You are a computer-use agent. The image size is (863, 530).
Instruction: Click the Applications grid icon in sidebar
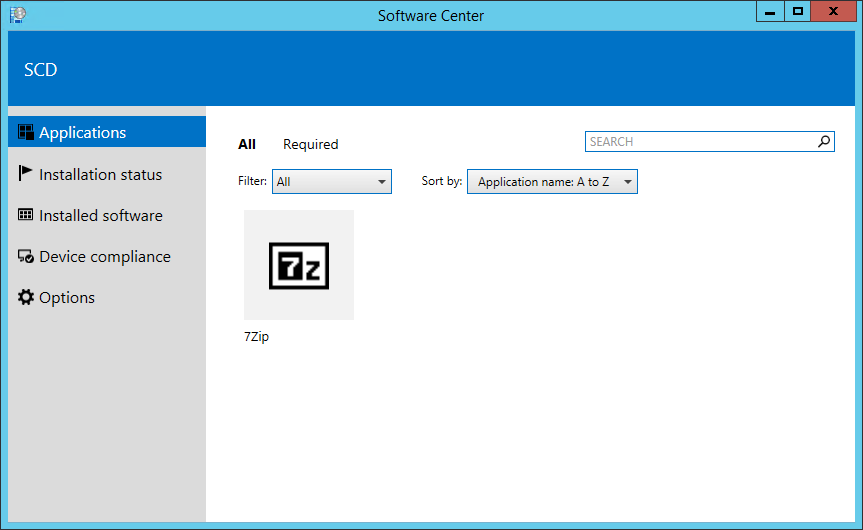coord(26,132)
